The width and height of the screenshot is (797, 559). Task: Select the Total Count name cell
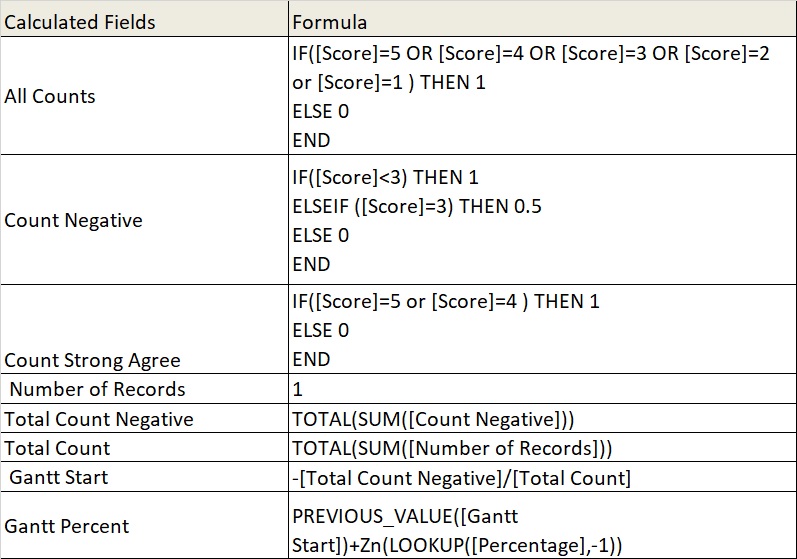(57, 448)
